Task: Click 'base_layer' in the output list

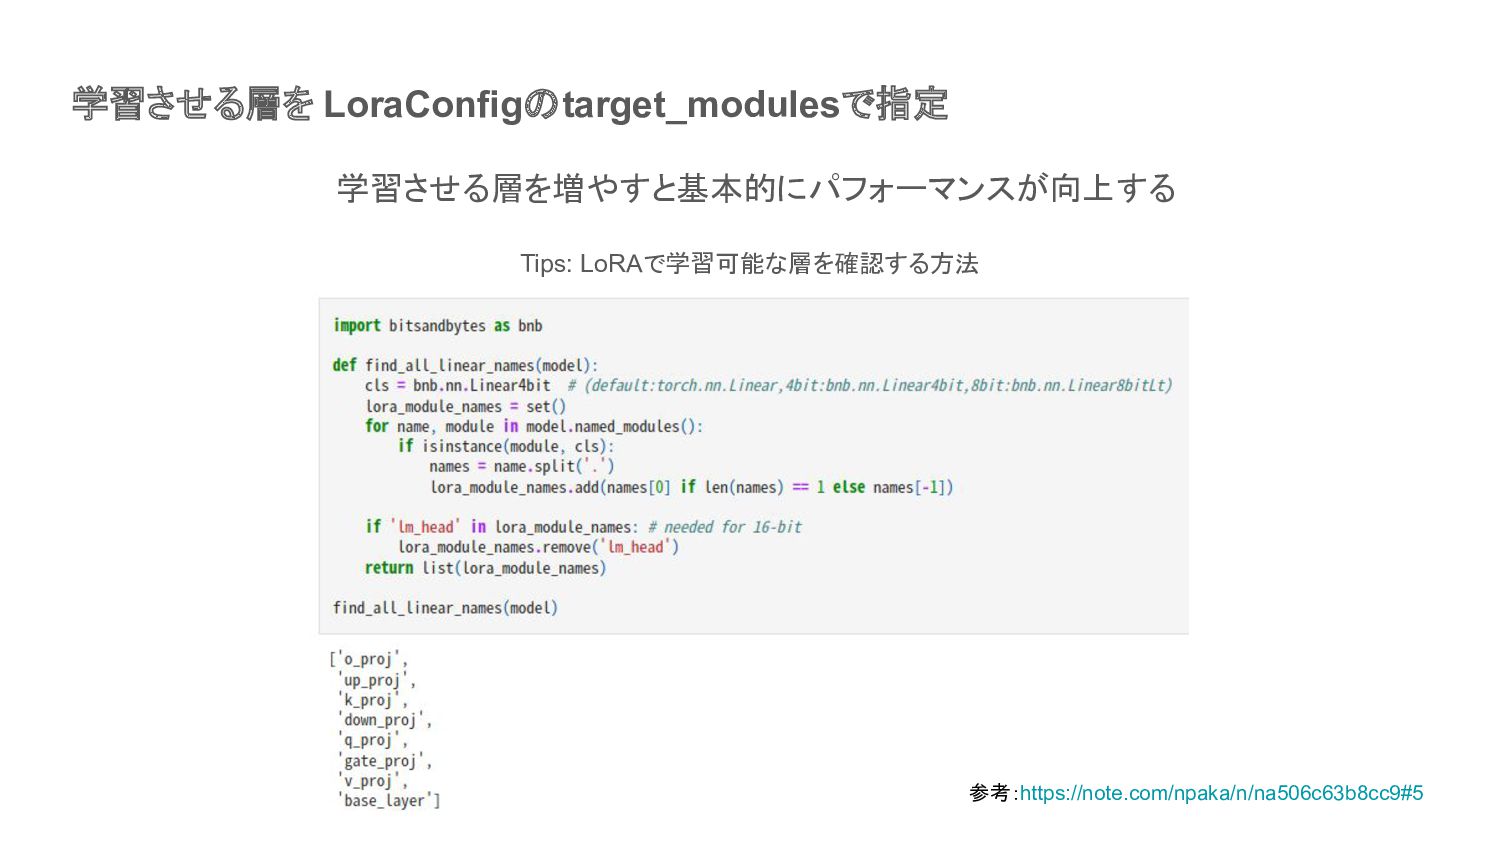Action: tap(385, 801)
